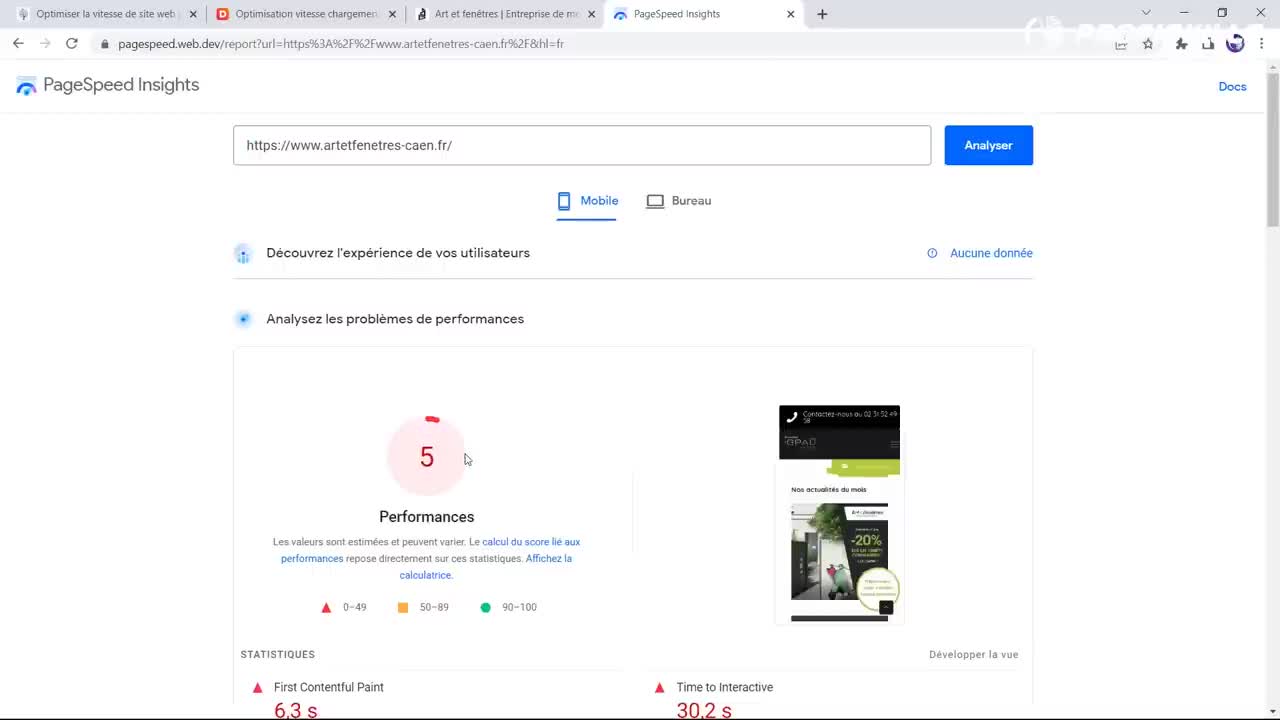Click the Performances heading
Image resolution: width=1280 pixels, height=720 pixels.
[x=427, y=517]
